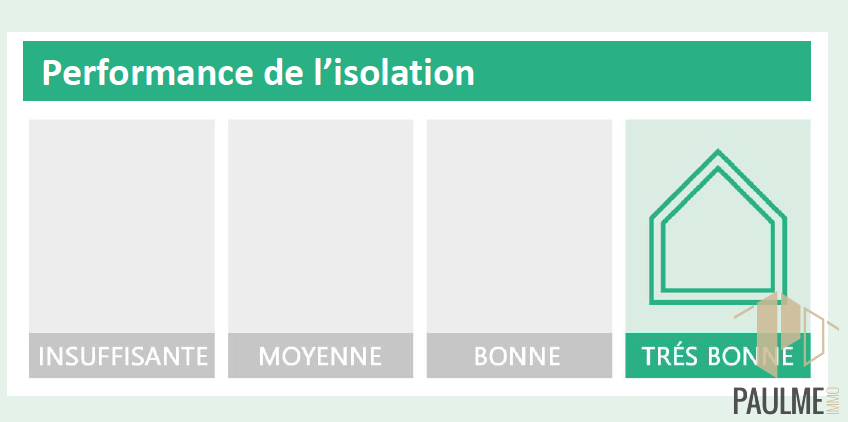
Task: Select the BONNE rating label
Action: (519, 356)
